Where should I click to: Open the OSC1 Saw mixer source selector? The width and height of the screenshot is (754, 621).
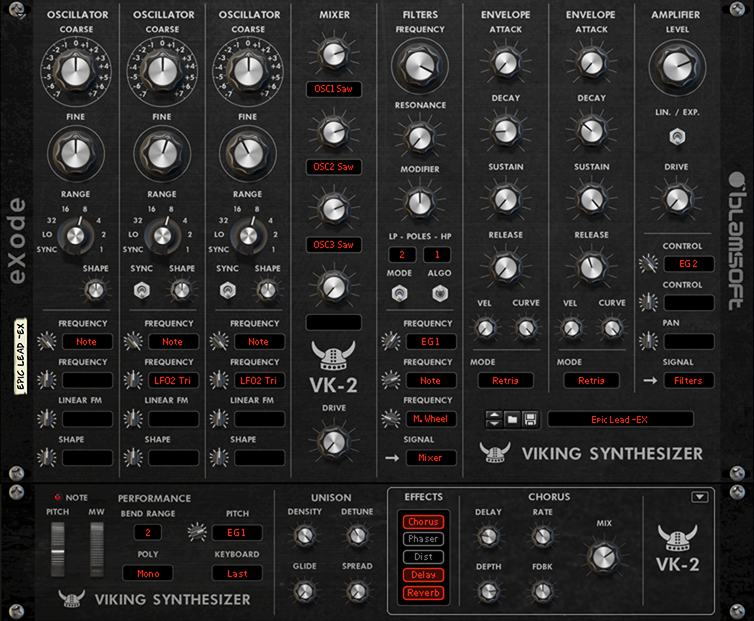coord(334,89)
